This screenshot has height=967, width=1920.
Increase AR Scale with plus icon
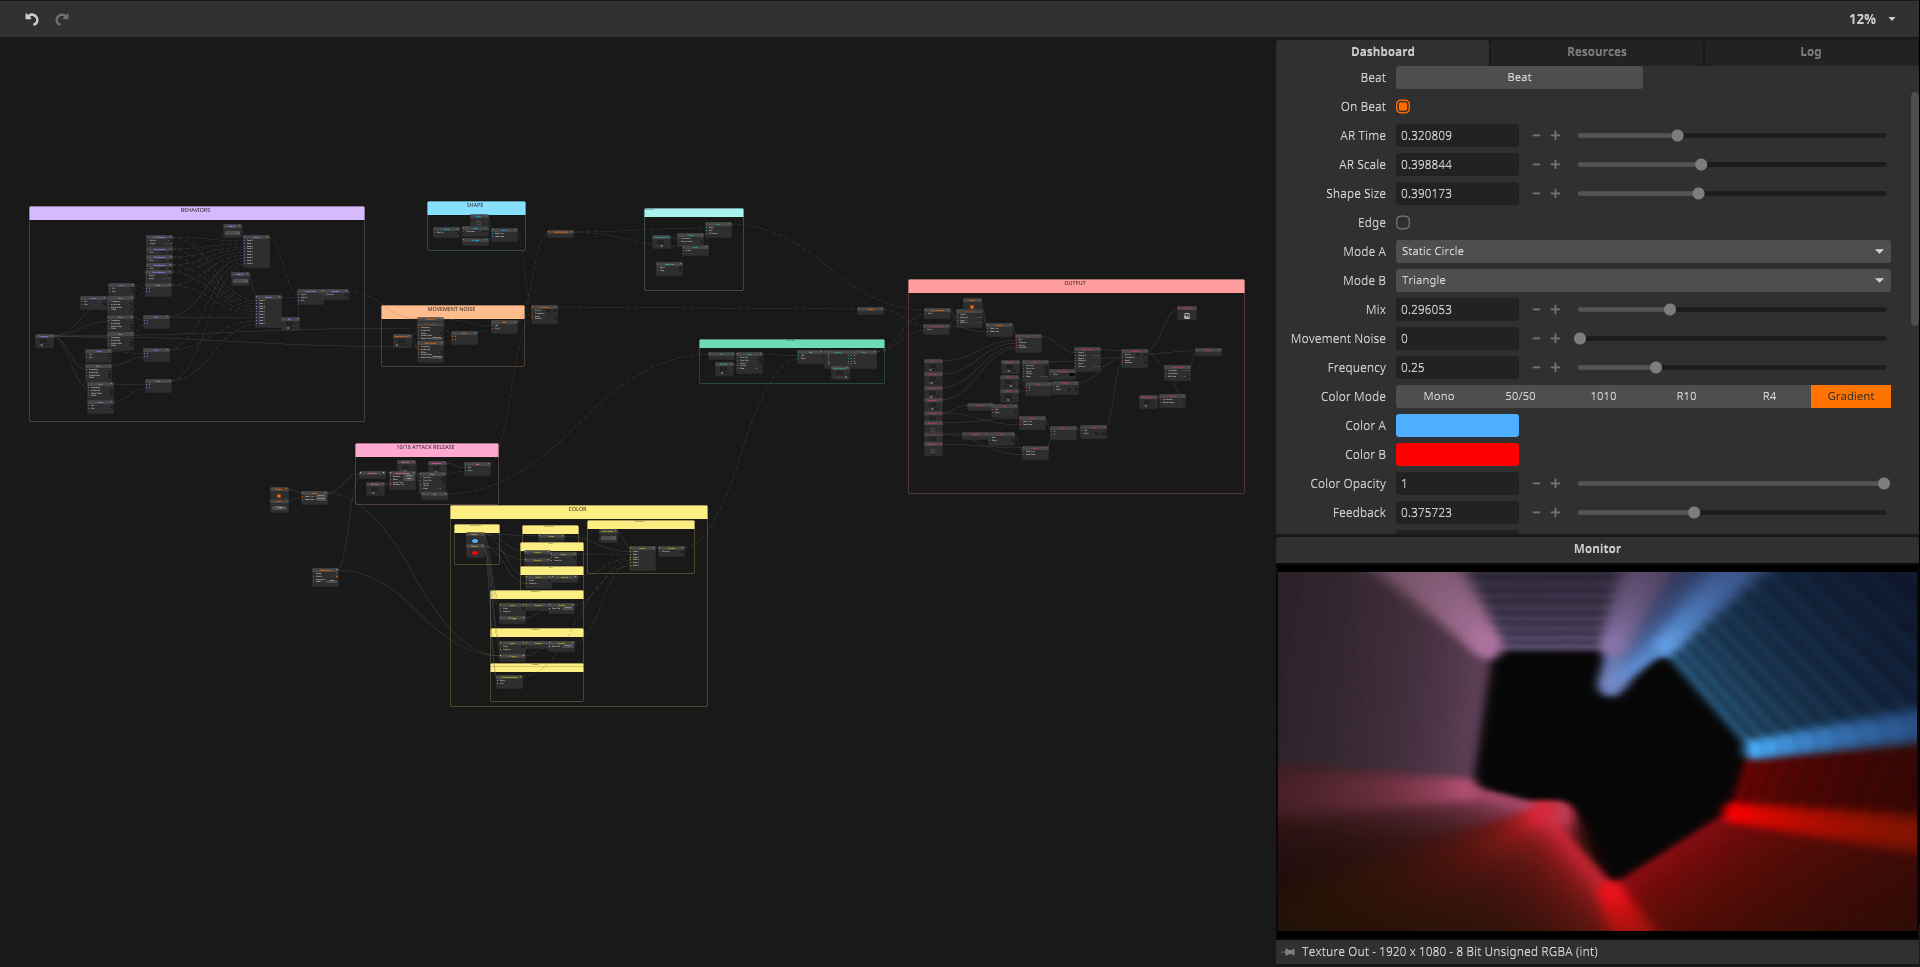pos(1555,165)
